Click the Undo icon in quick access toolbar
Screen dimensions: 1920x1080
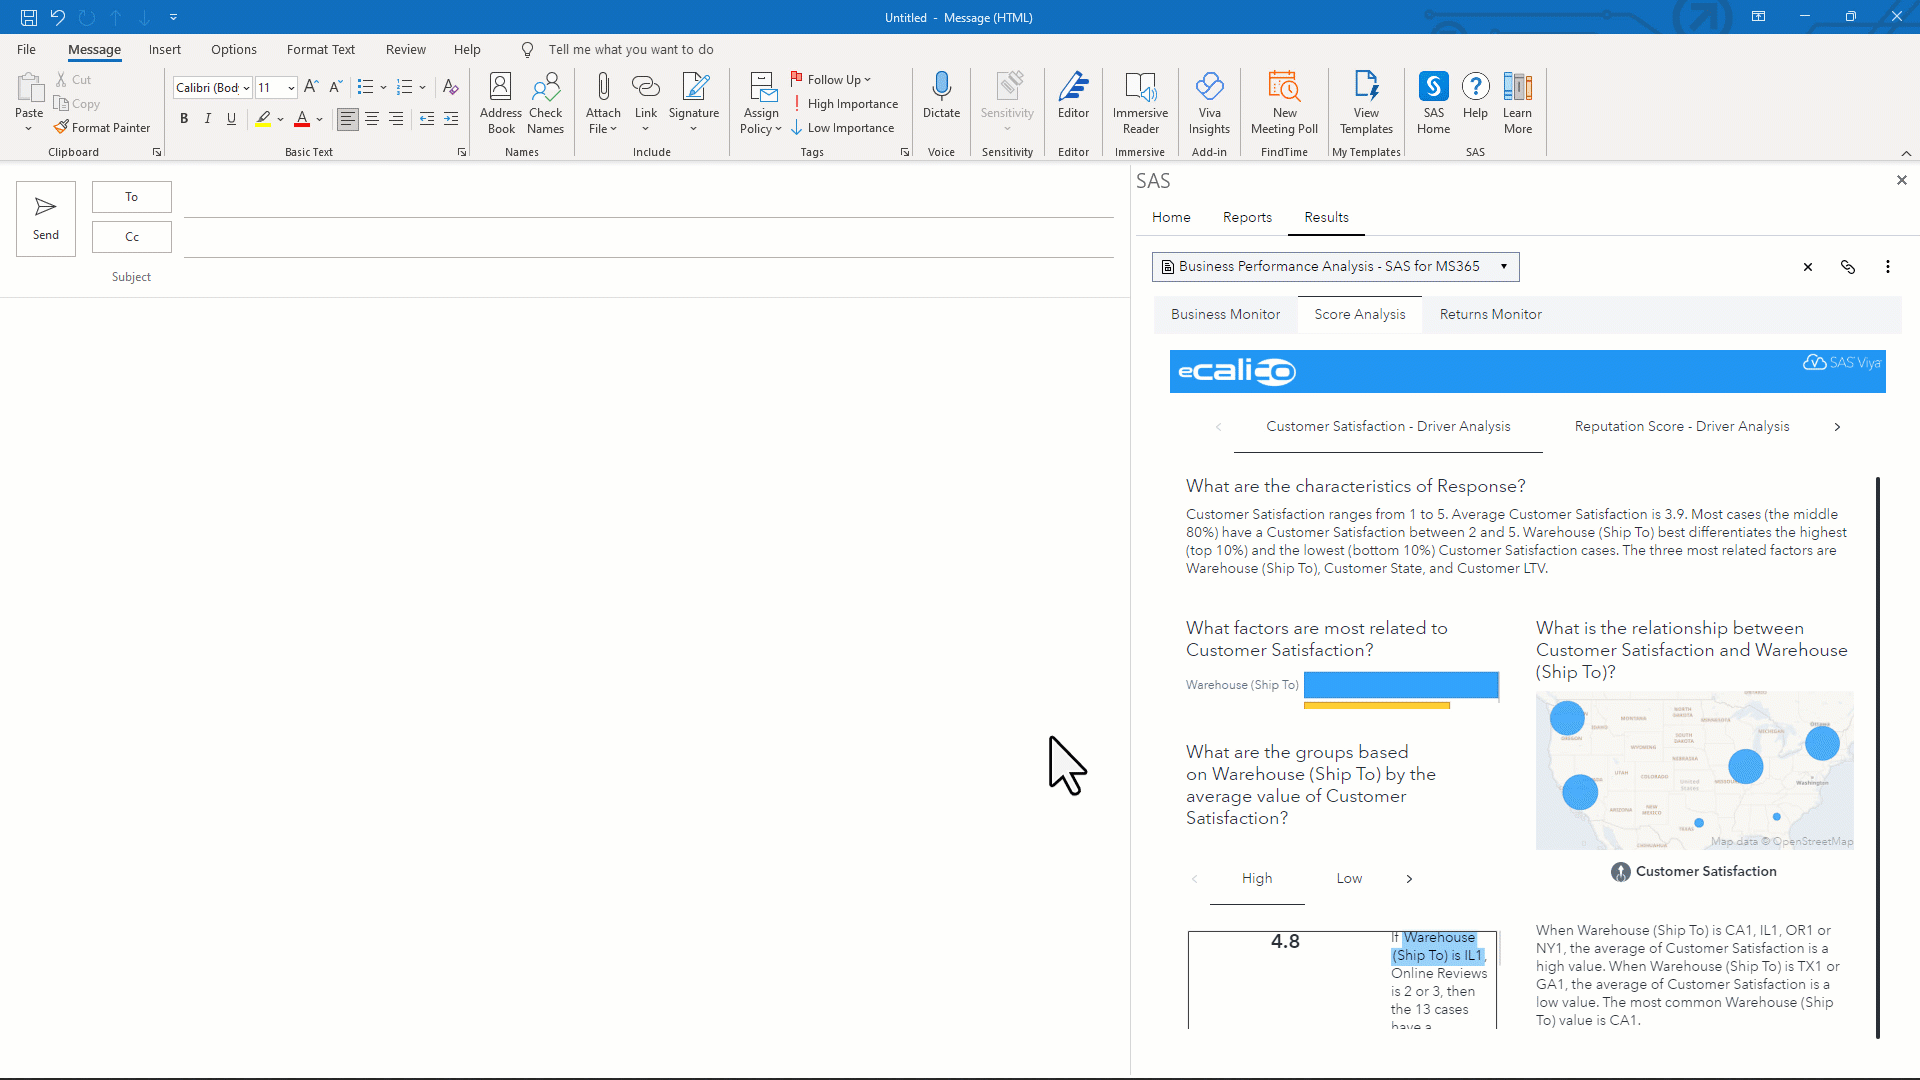(58, 17)
